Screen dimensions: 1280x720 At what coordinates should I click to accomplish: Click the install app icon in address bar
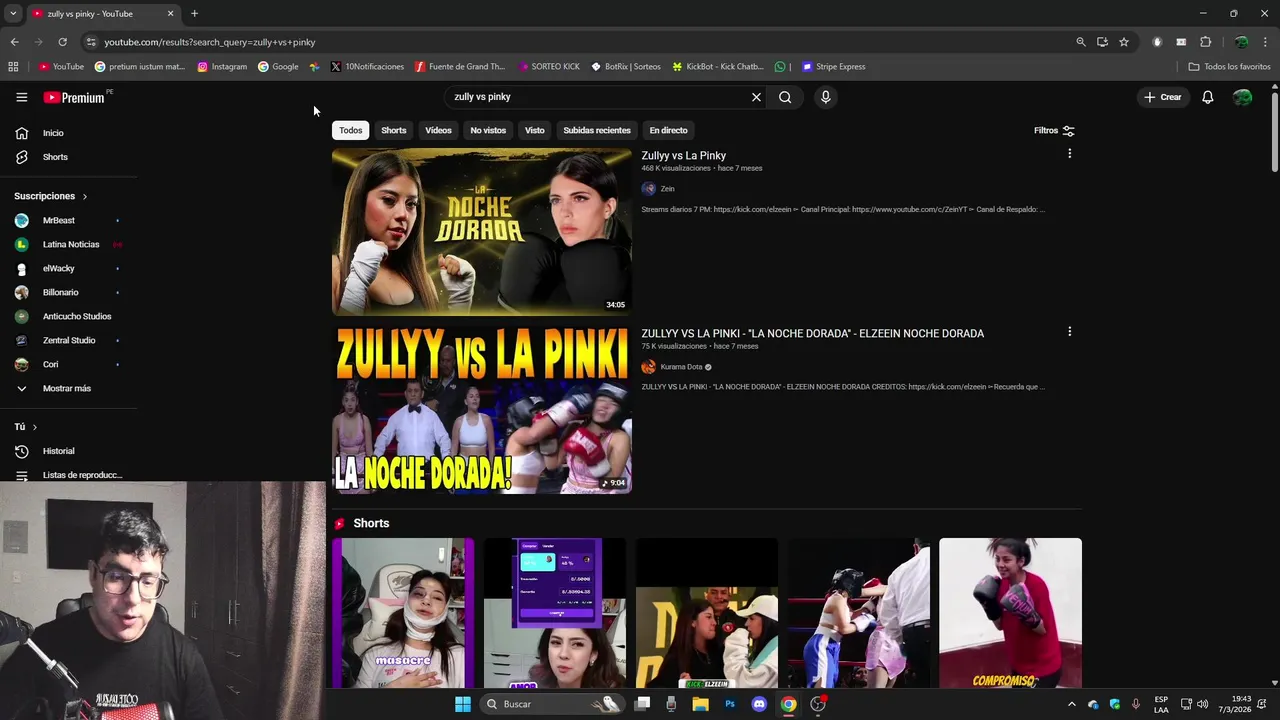[x=1102, y=42]
